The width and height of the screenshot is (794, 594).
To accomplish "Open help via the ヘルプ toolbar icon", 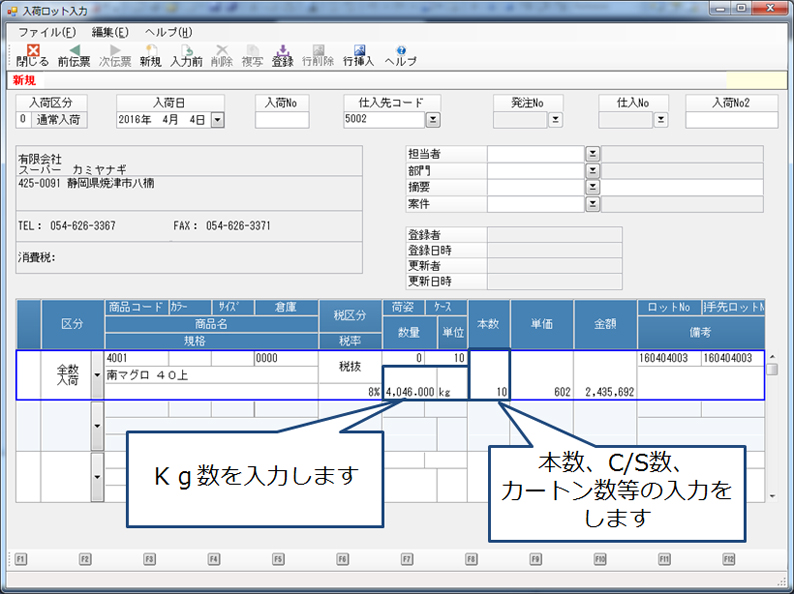I will tap(401, 54).
